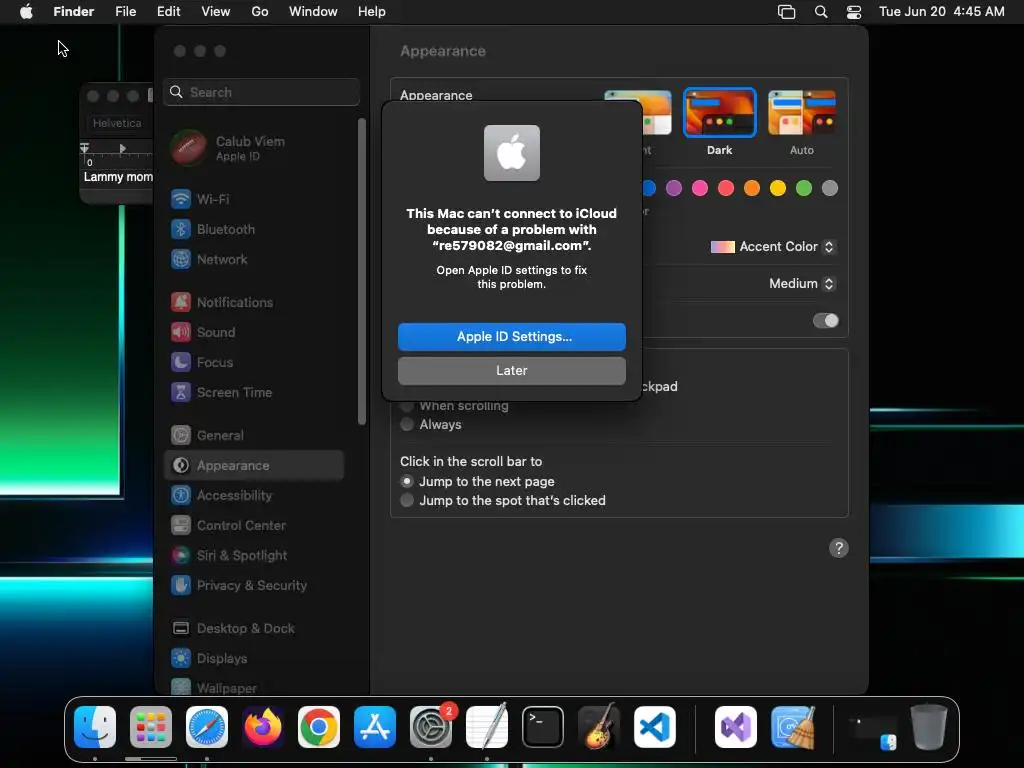Image resolution: width=1024 pixels, height=768 pixels.
Task: Choose the red accent color
Action: pos(726,189)
